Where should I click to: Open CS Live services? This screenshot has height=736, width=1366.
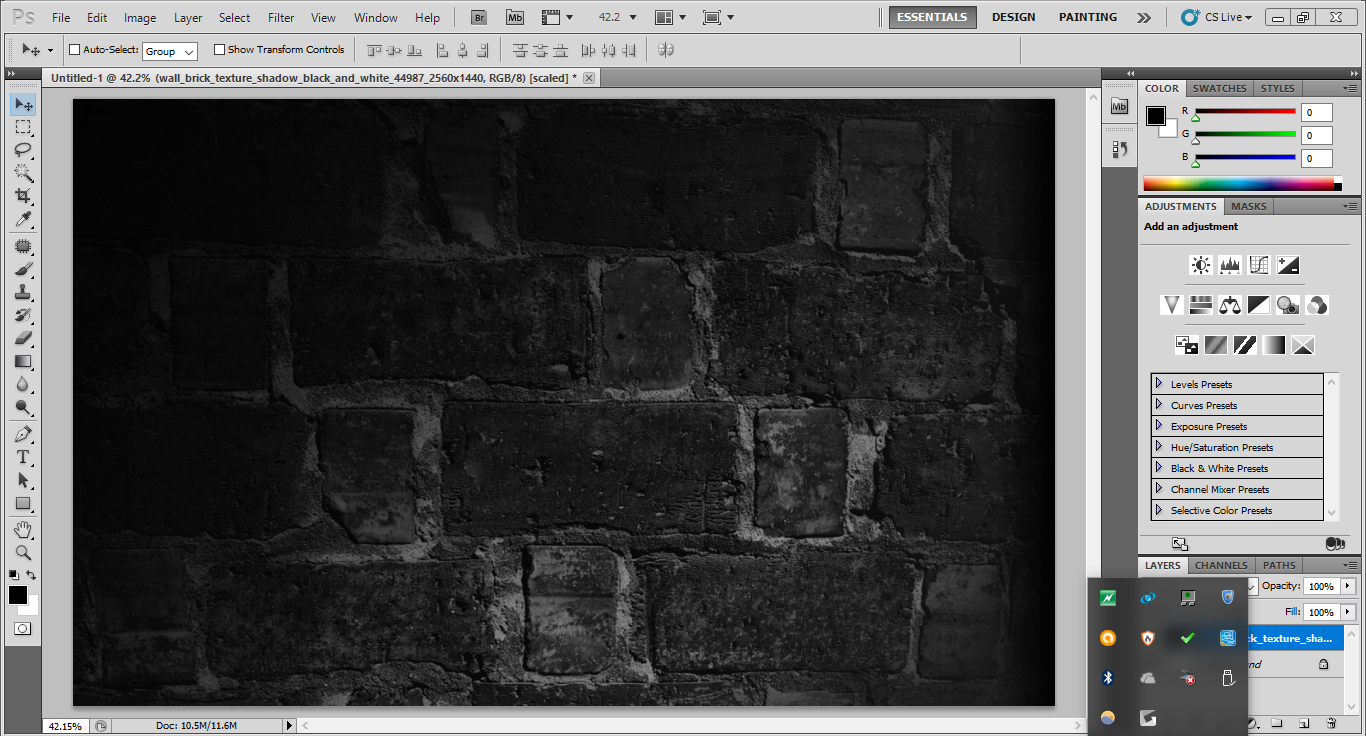[x=1216, y=17]
